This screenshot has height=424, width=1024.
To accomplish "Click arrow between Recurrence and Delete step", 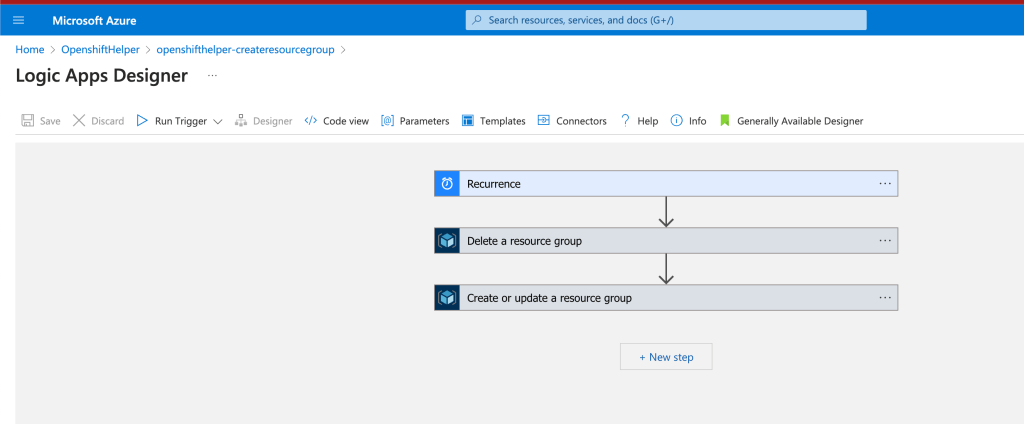I will pyautogui.click(x=666, y=212).
